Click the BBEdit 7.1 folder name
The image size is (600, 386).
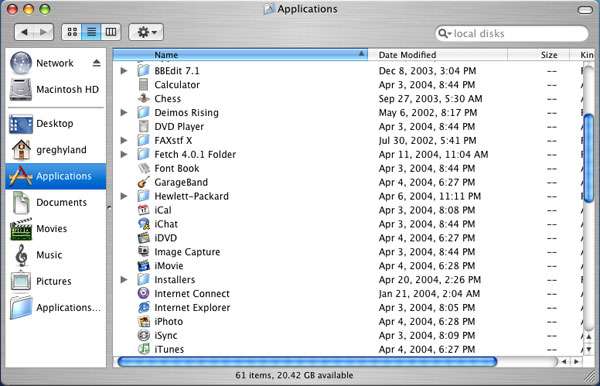177,71
